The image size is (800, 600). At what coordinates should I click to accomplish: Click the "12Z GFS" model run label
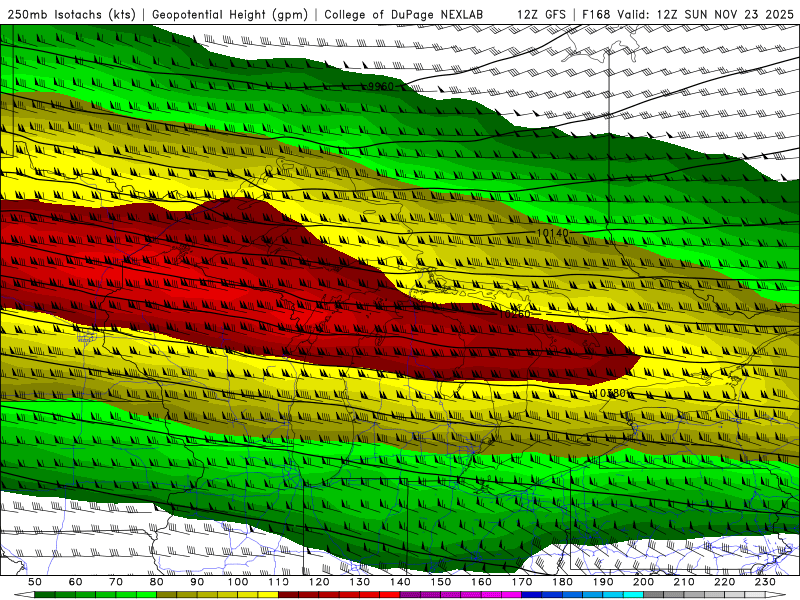pos(541,15)
